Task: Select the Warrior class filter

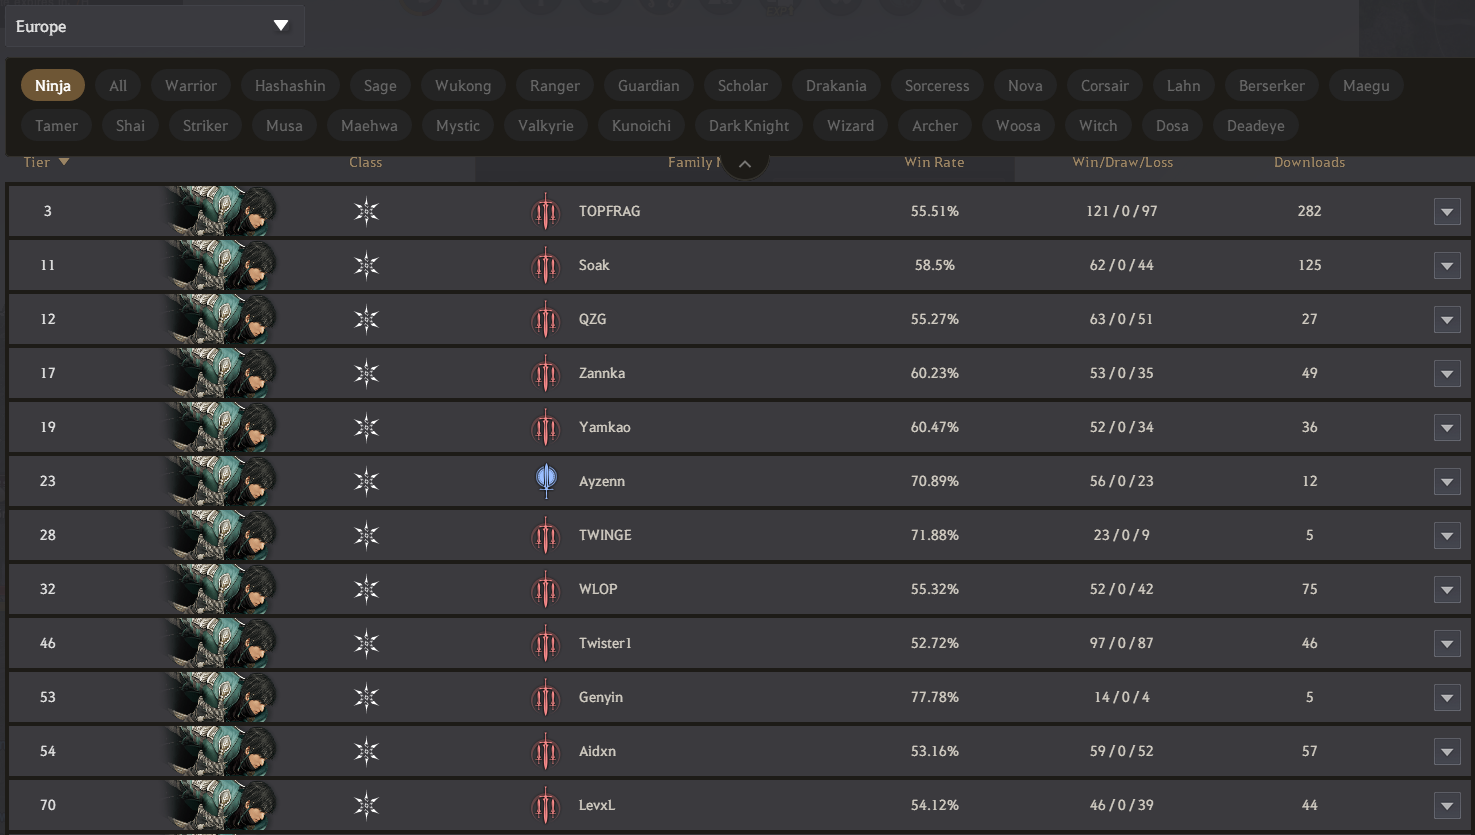Action: click(191, 86)
